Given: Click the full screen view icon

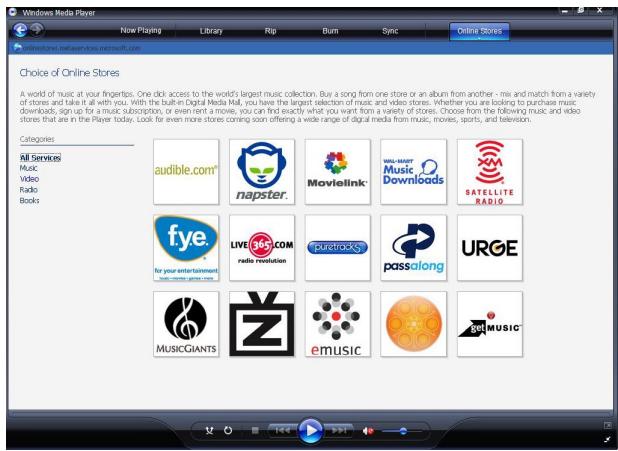Looking at the screenshot, I should [607, 425].
